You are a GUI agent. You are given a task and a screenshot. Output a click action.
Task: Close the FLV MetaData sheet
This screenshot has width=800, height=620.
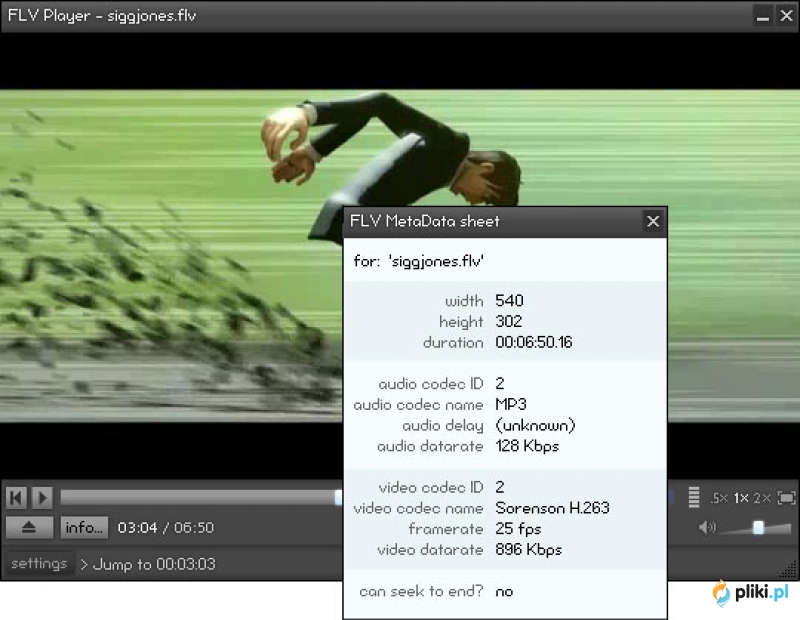pos(653,221)
